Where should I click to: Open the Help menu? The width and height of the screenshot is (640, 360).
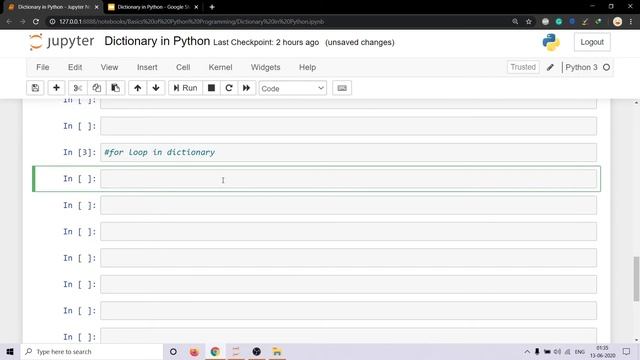point(307,67)
